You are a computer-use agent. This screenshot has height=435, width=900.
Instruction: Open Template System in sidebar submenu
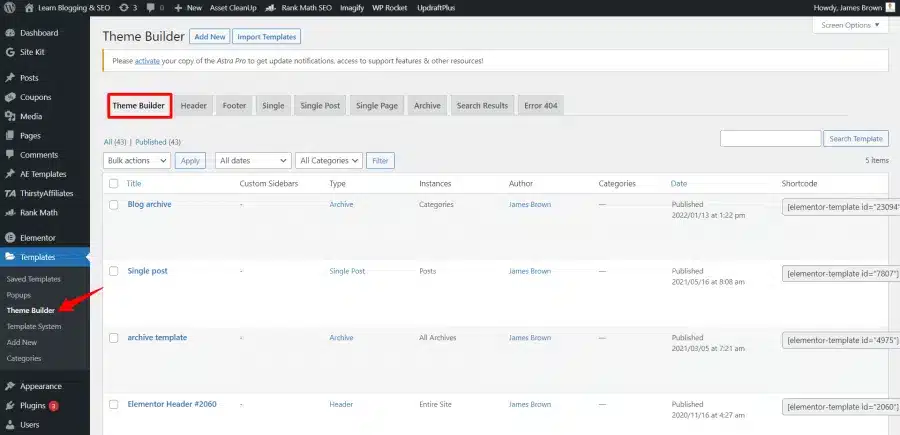[x=34, y=327]
